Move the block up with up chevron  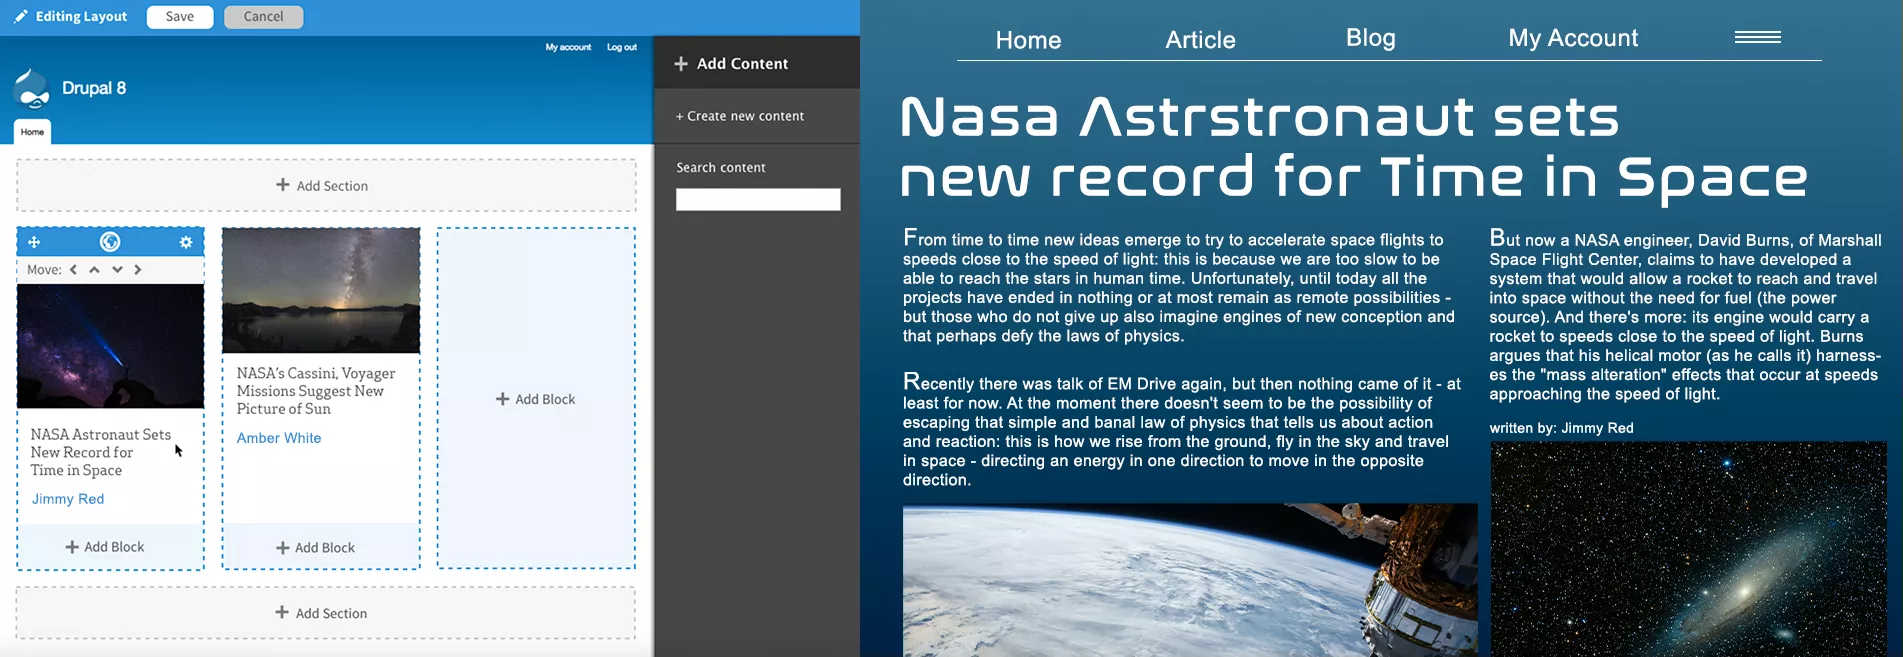click(95, 270)
